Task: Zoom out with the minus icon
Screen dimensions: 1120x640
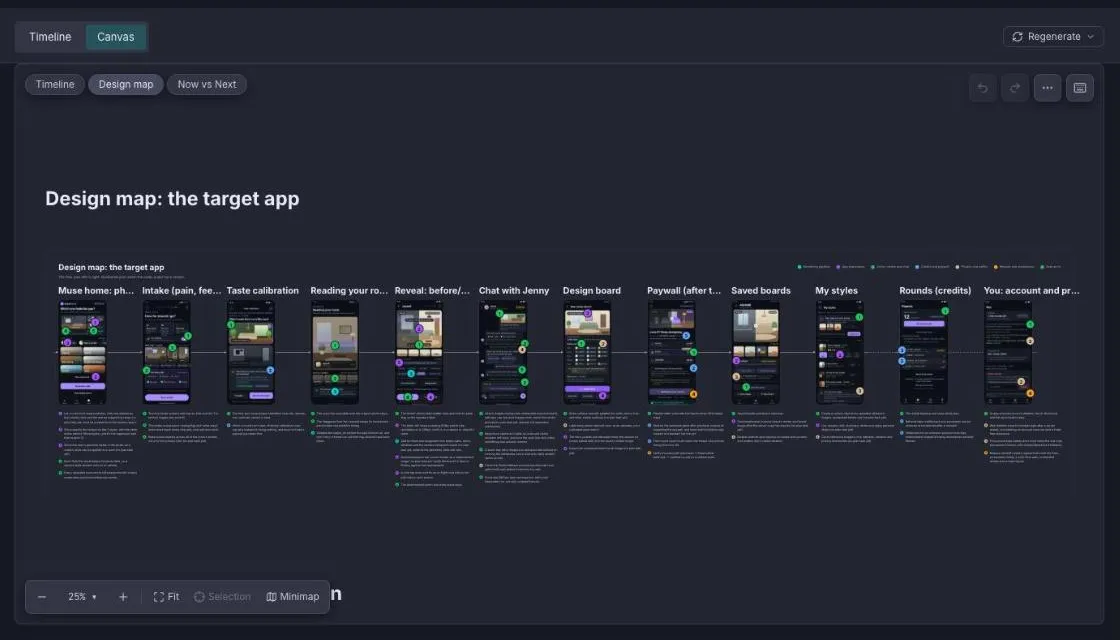Action: 42,597
